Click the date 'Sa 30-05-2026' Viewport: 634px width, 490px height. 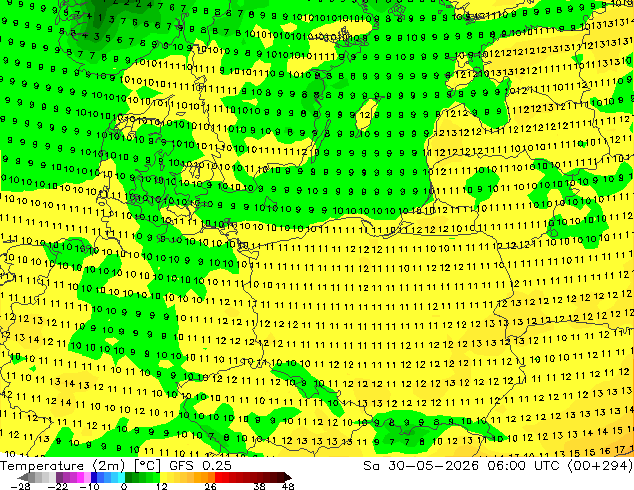tap(422, 466)
